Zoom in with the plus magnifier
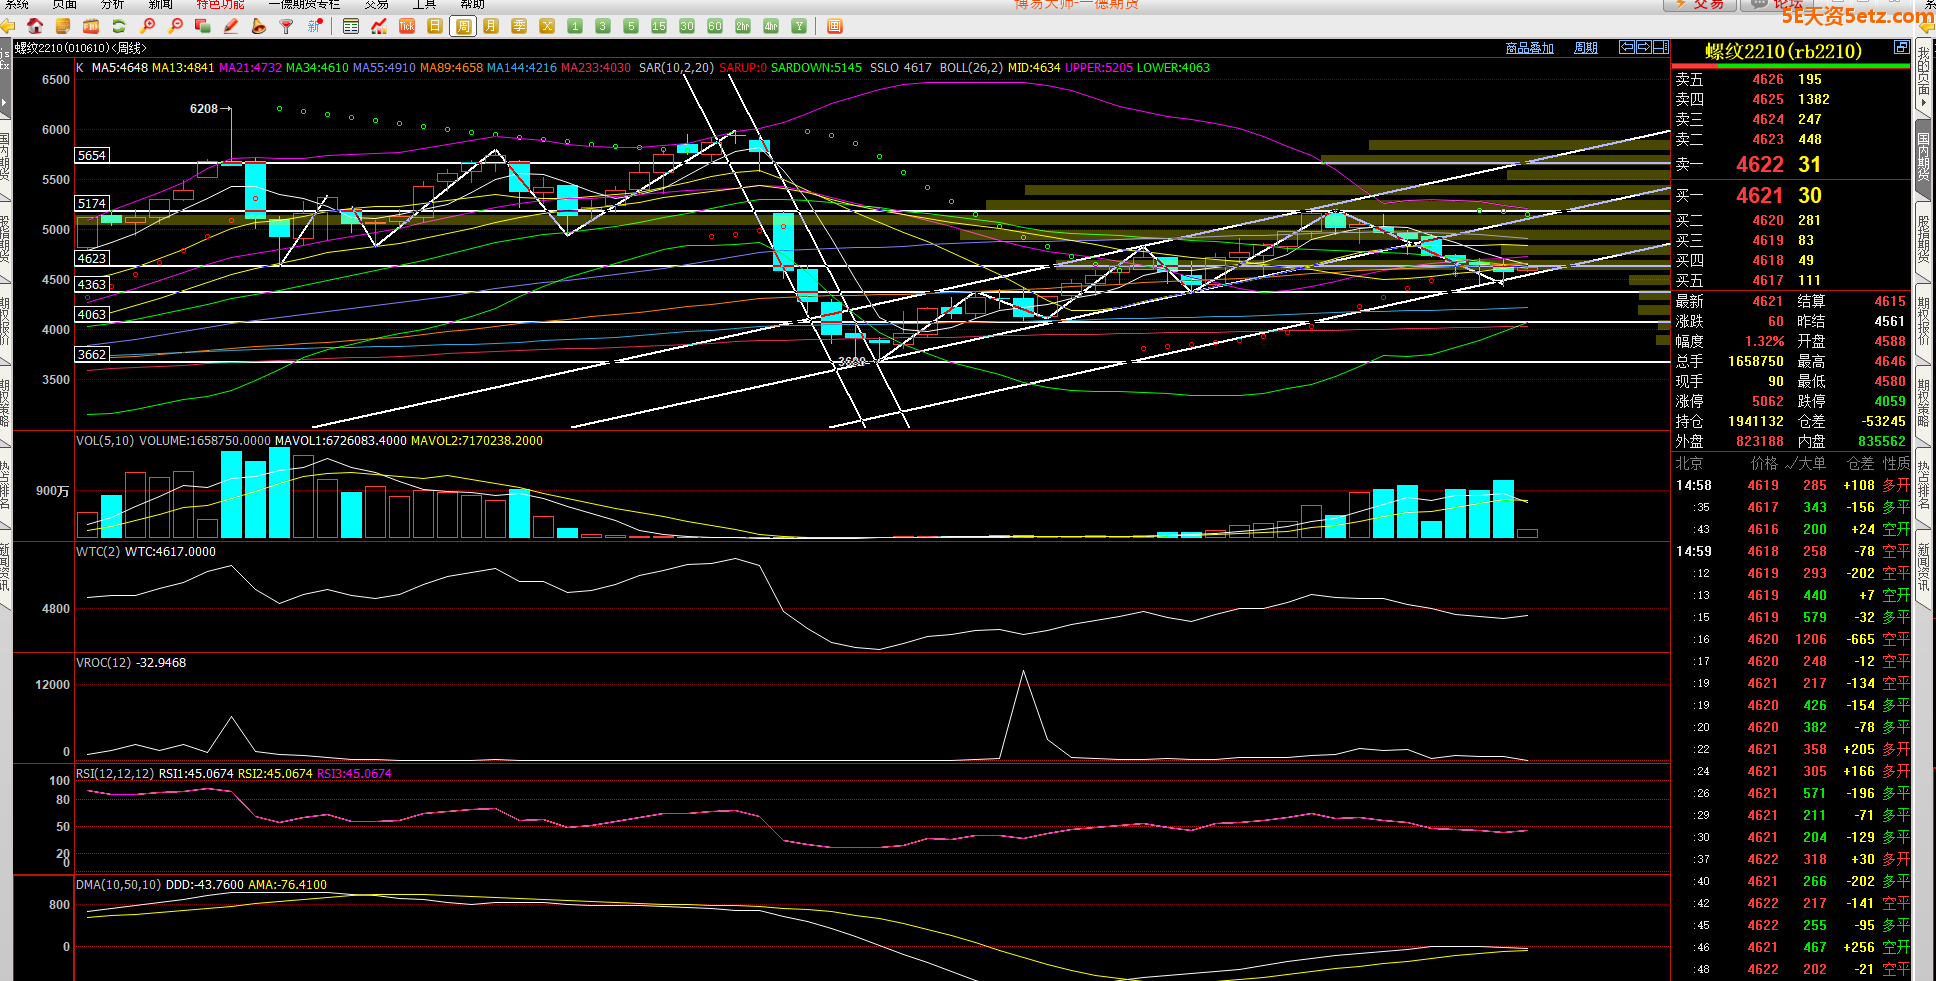 [148, 26]
